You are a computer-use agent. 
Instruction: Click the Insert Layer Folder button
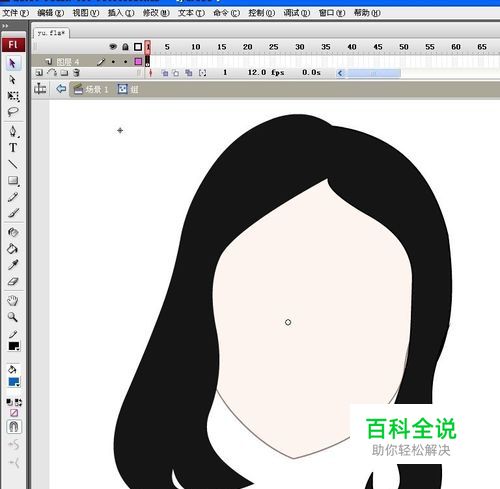tap(64, 73)
